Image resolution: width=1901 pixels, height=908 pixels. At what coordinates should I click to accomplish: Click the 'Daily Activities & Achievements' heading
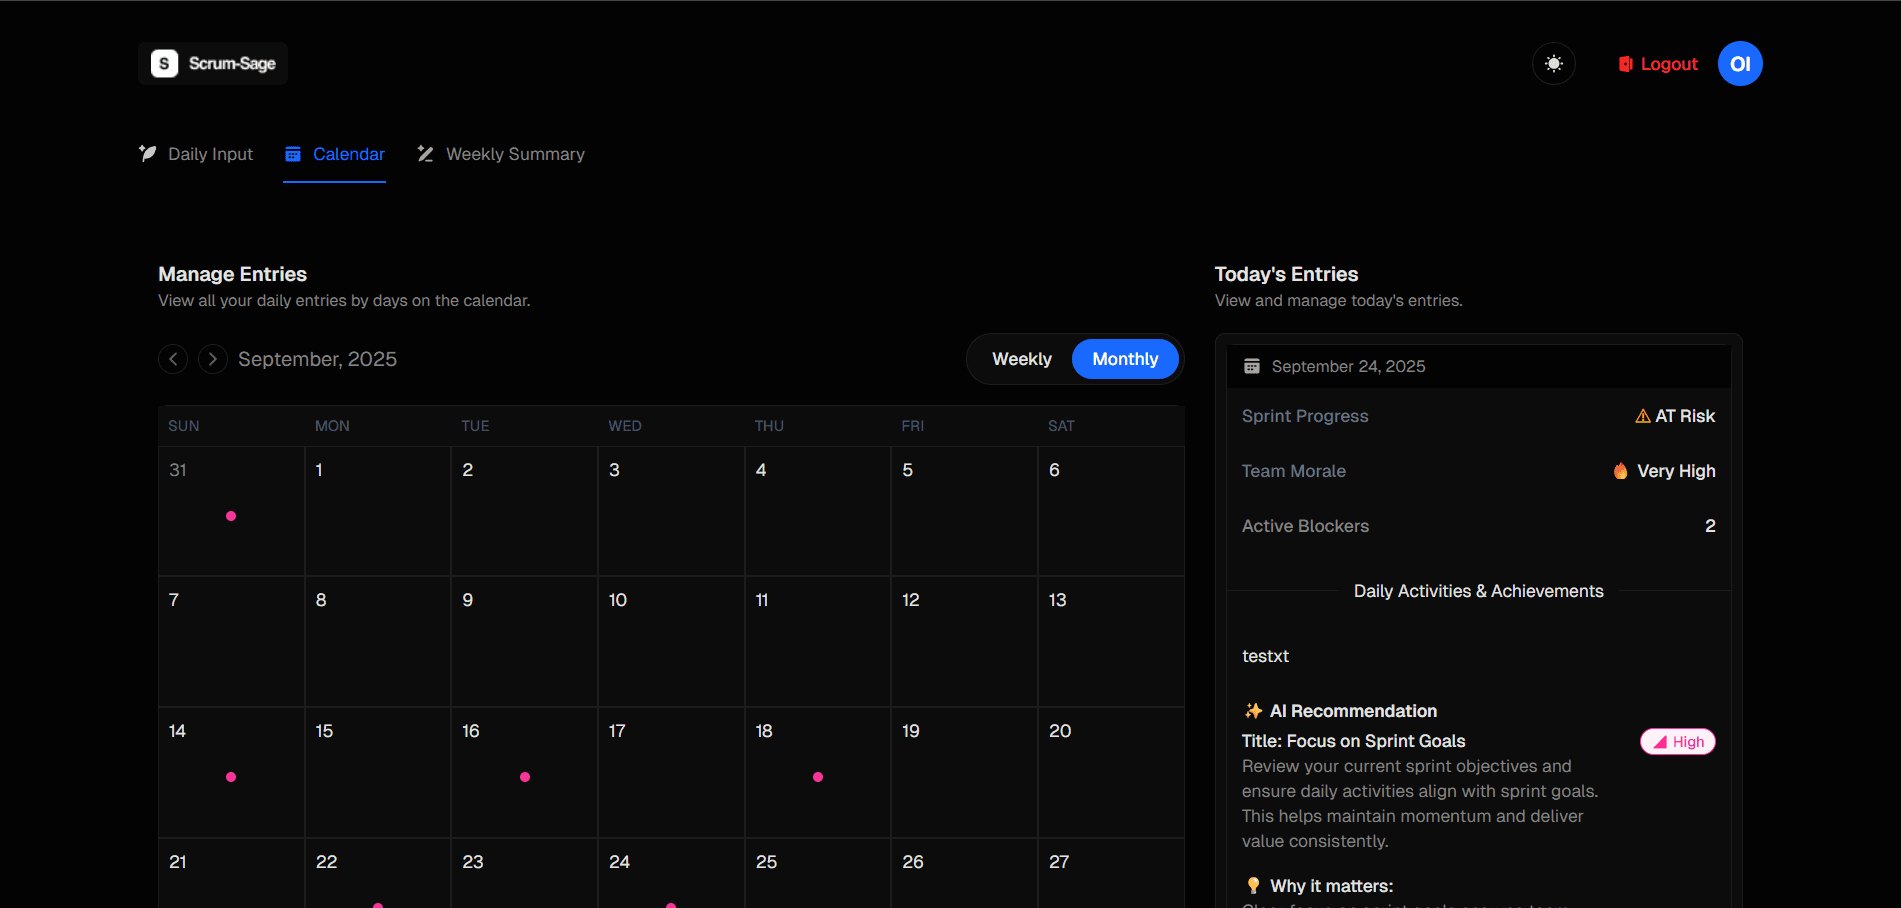pos(1478,591)
